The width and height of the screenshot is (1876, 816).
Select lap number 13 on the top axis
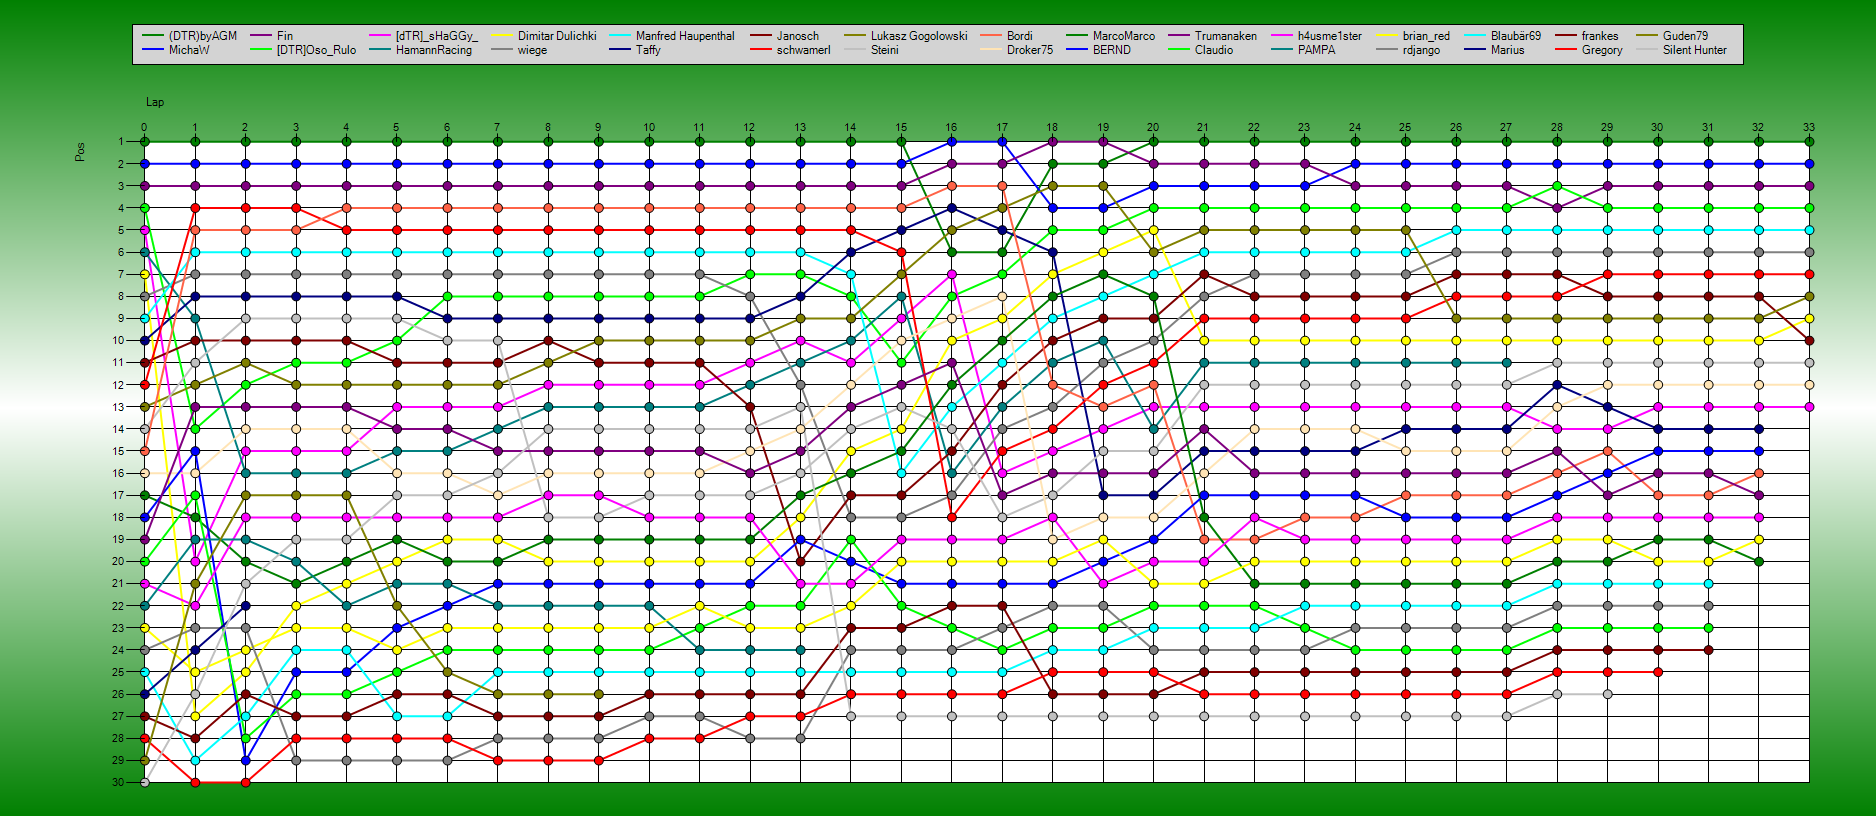[x=800, y=127]
